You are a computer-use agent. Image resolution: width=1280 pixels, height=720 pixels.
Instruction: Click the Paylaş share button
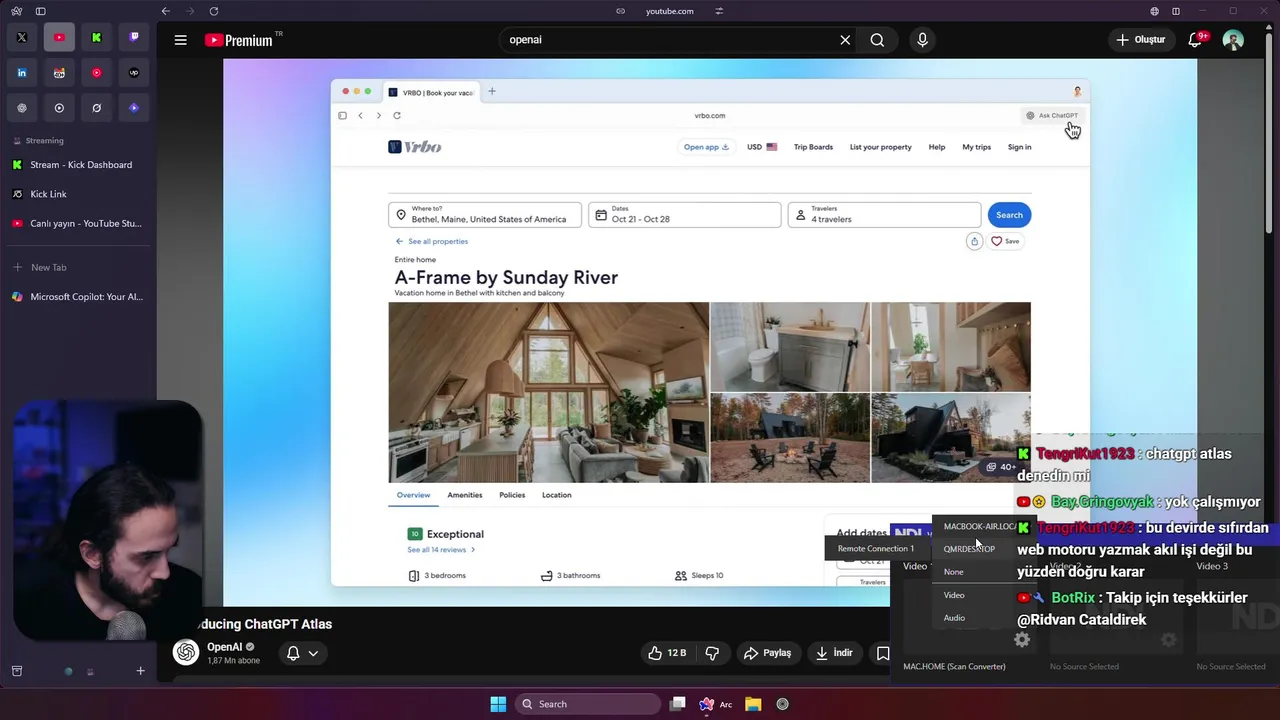[x=767, y=653]
